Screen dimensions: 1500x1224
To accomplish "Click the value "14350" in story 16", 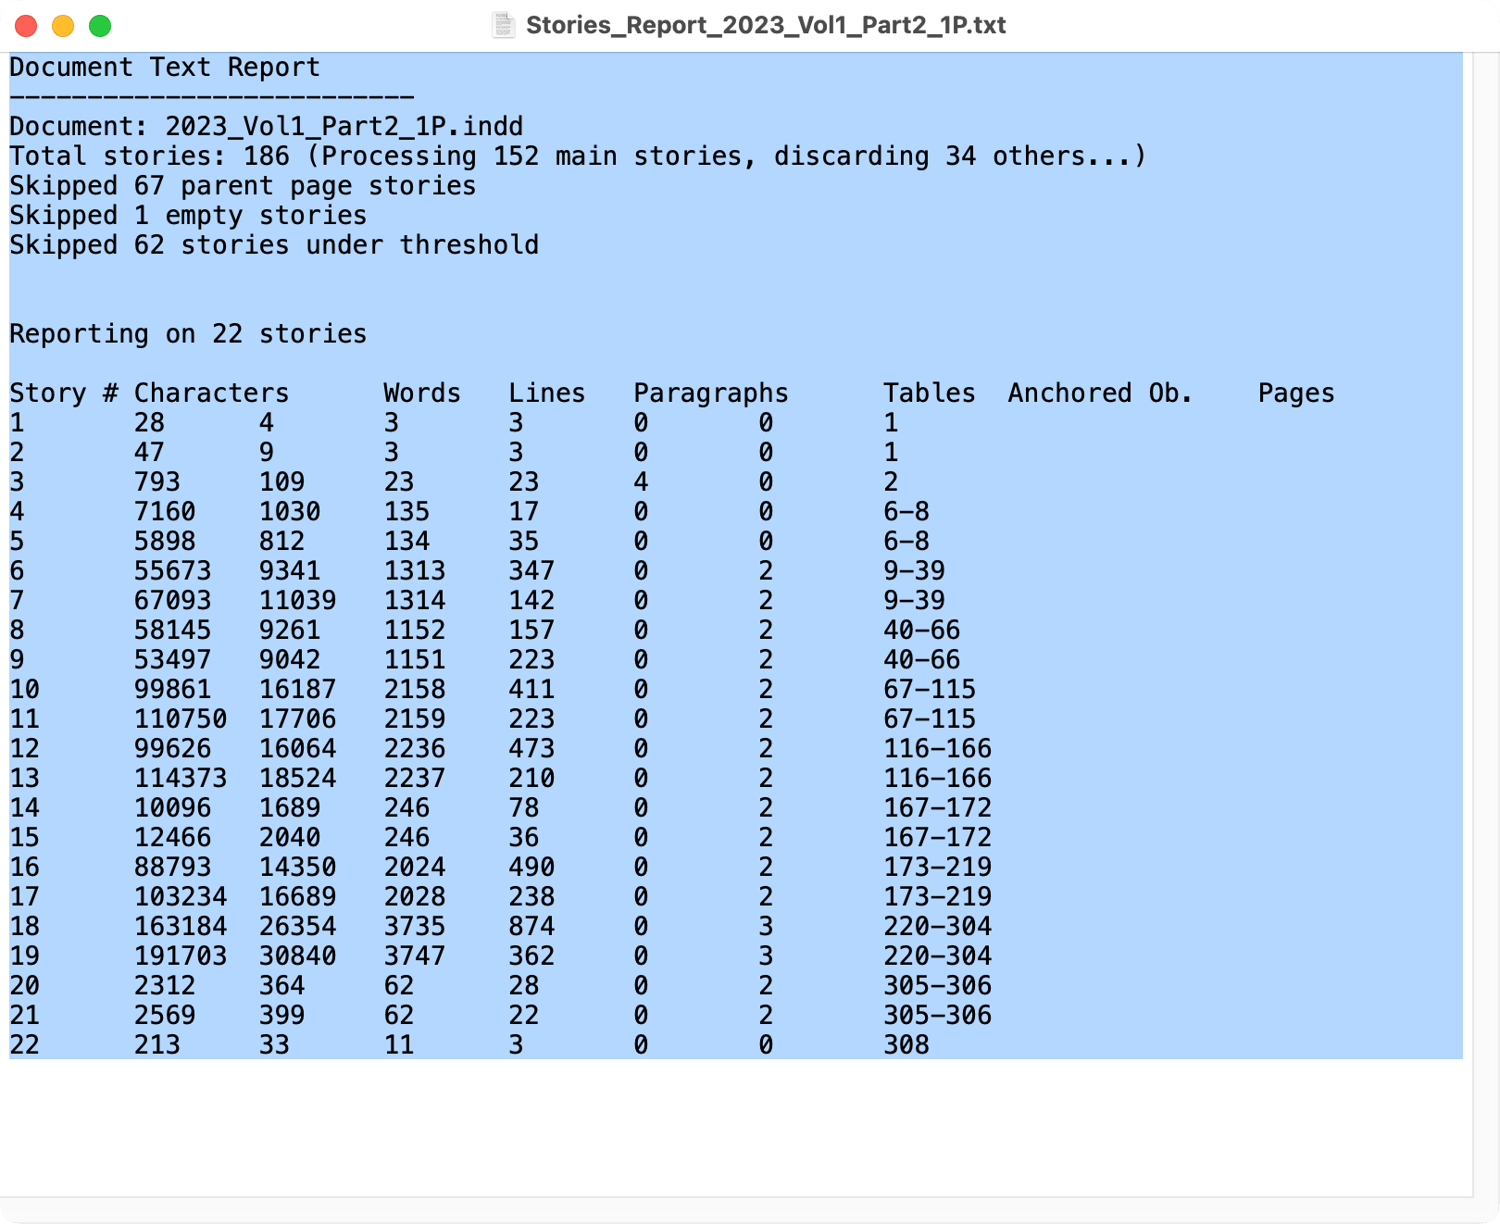I will point(298,867).
